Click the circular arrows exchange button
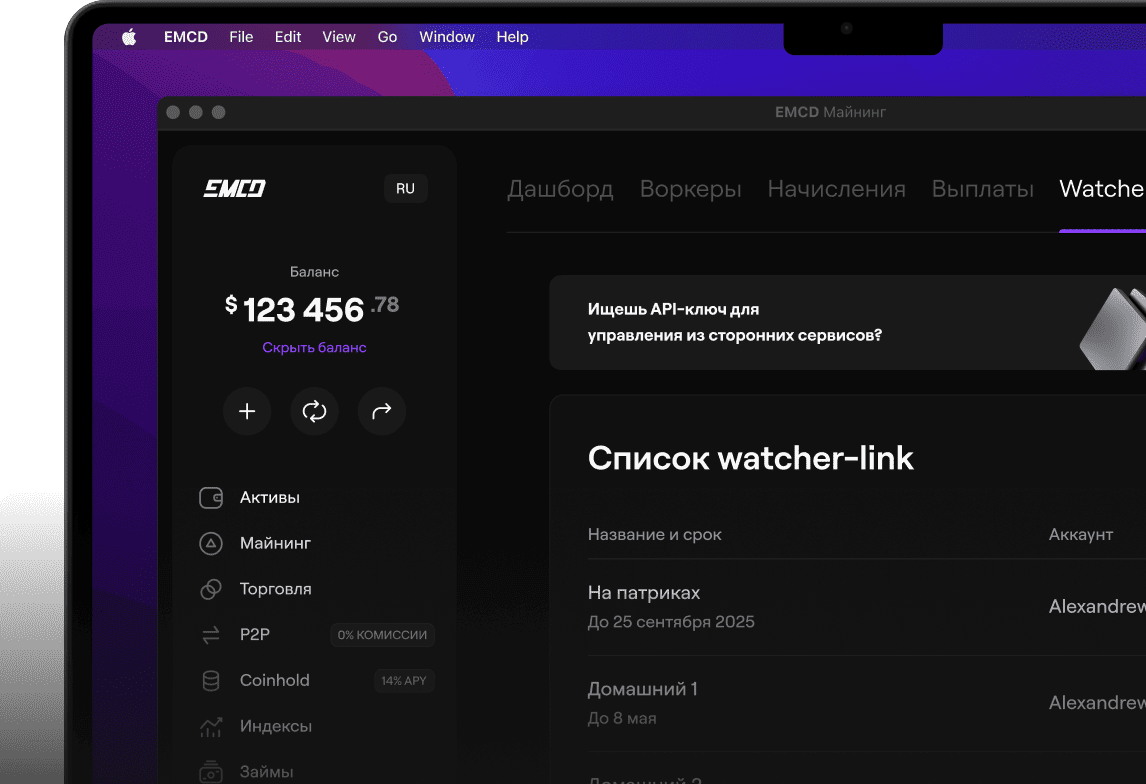Image resolution: width=1146 pixels, height=784 pixels. pyautogui.click(x=314, y=411)
